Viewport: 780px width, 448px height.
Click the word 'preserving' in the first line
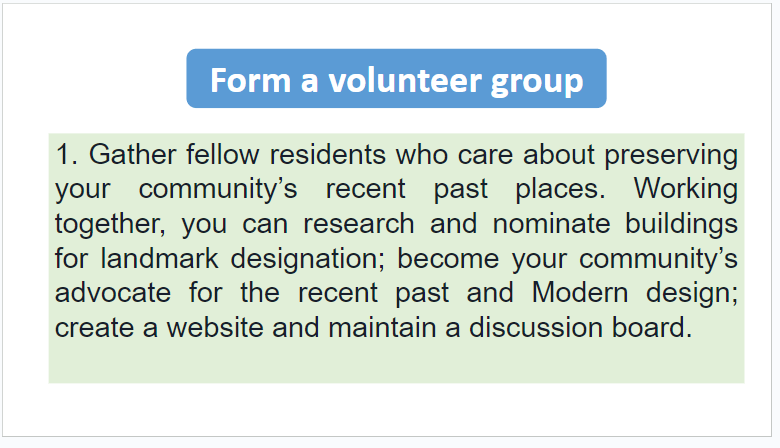pos(671,157)
